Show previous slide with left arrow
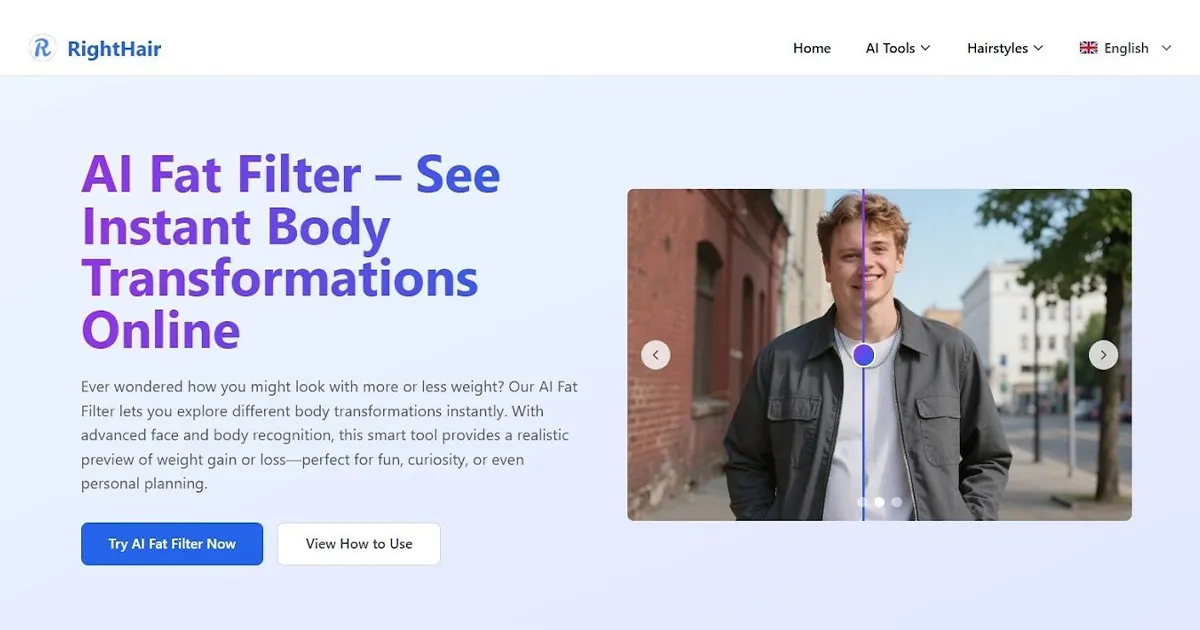 tap(656, 354)
